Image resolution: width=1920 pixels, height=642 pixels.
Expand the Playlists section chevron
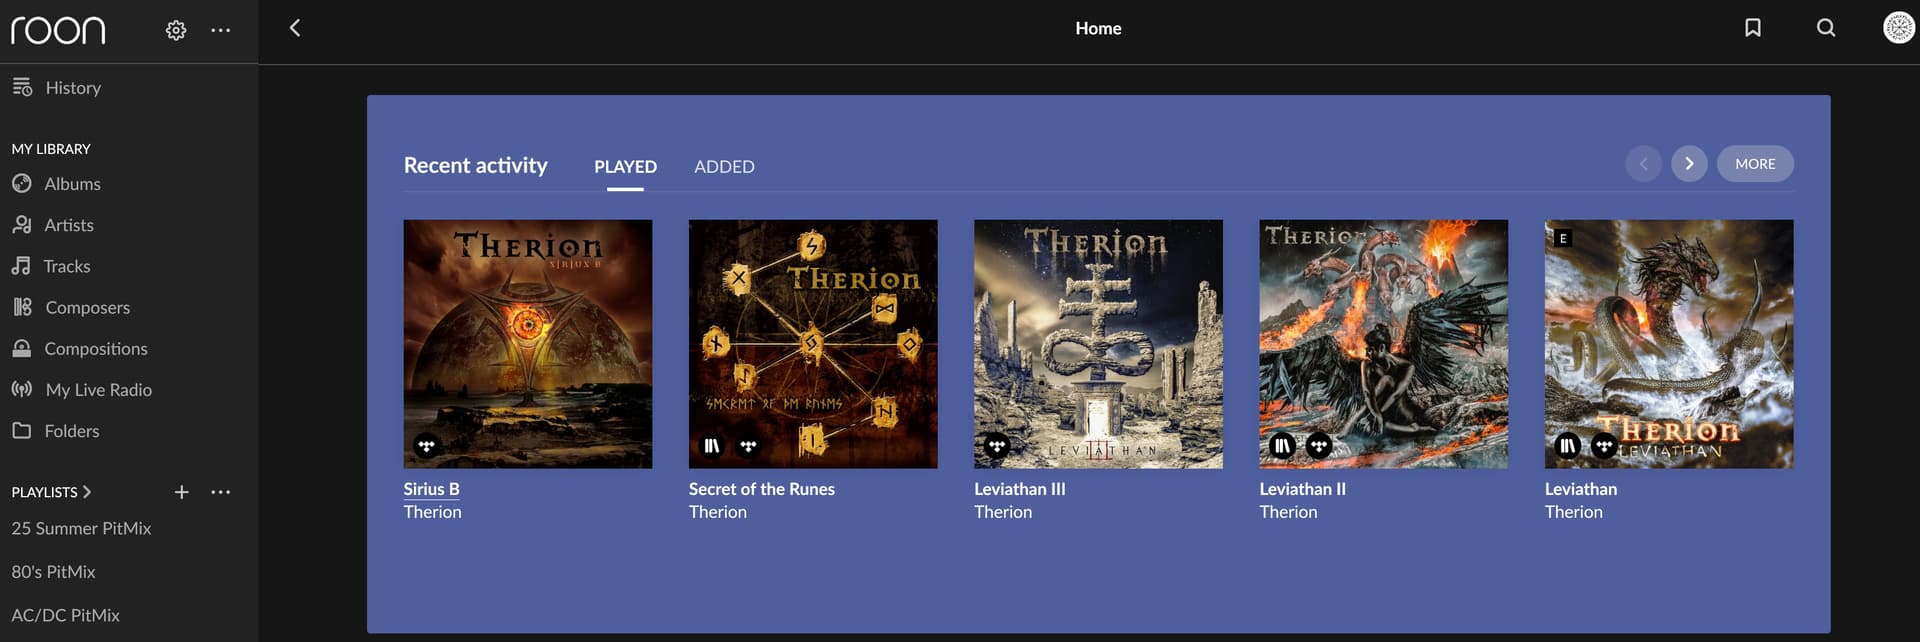pos(87,492)
